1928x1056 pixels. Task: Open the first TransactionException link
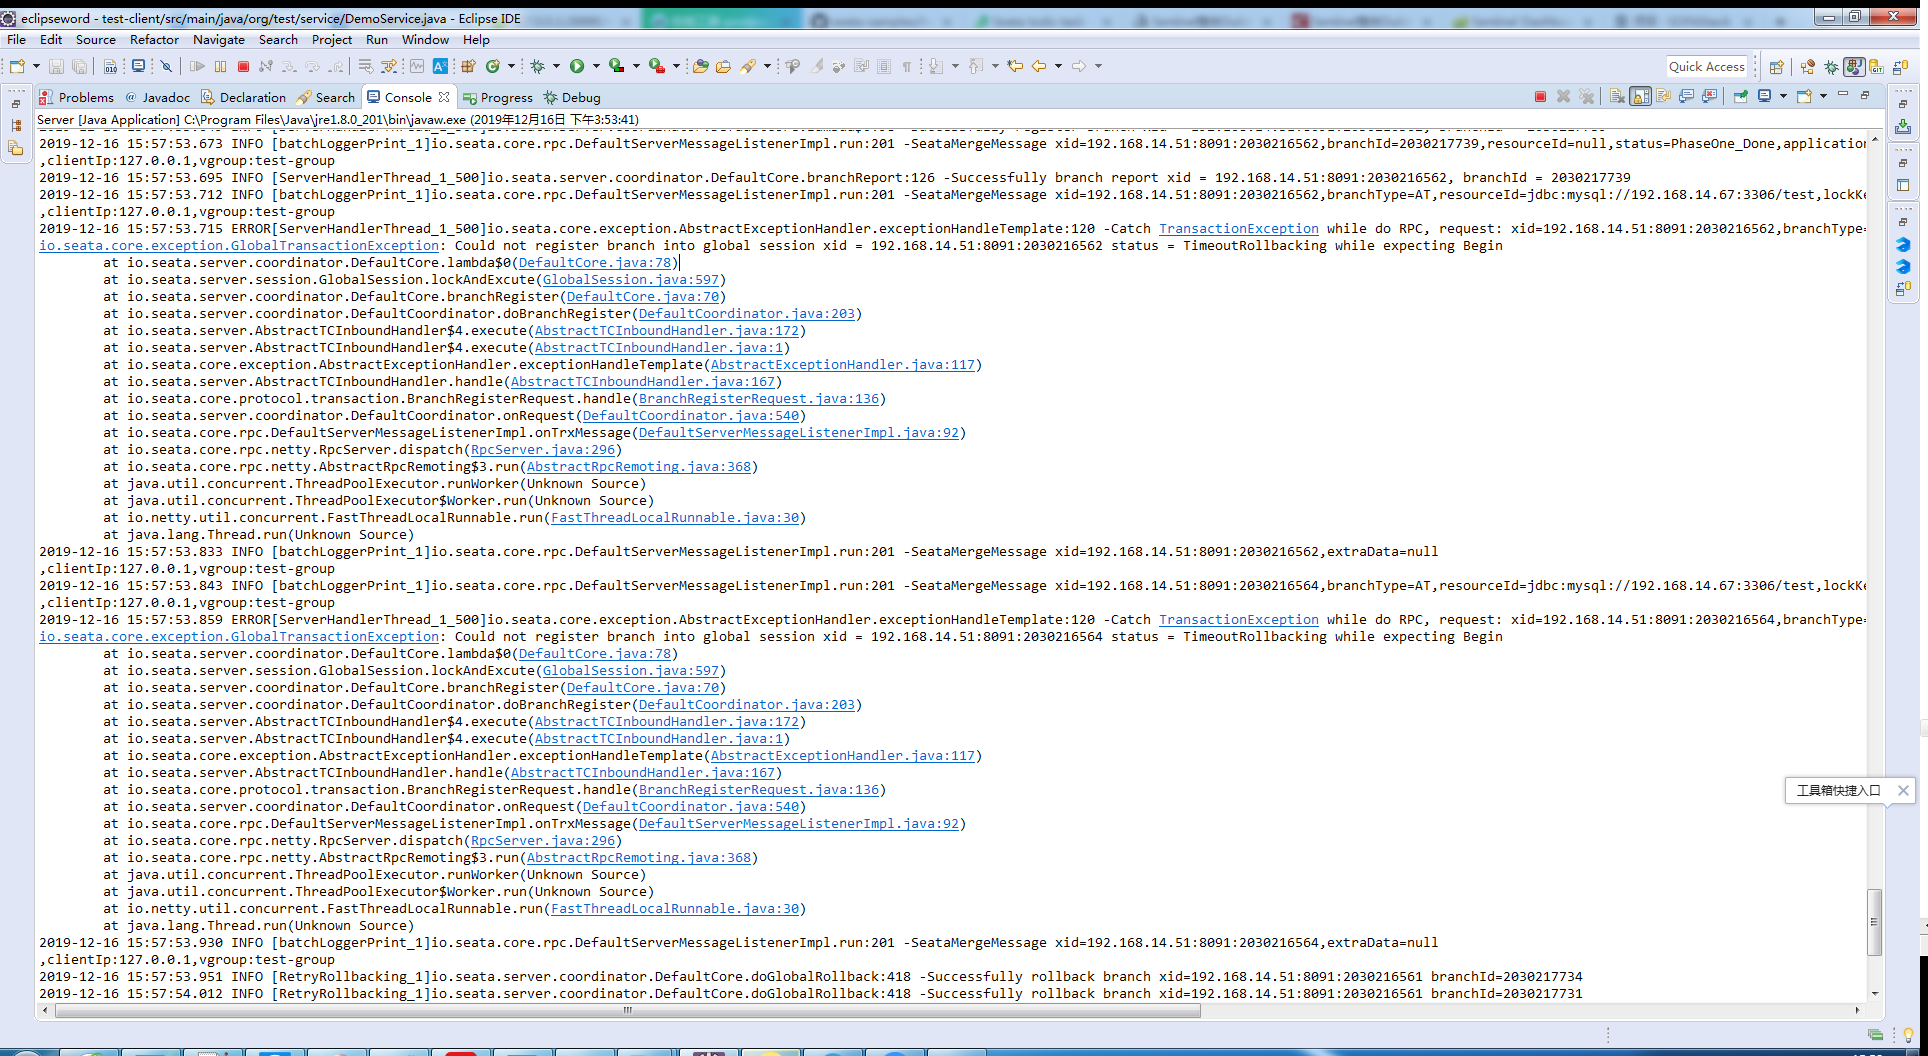[x=1238, y=229]
